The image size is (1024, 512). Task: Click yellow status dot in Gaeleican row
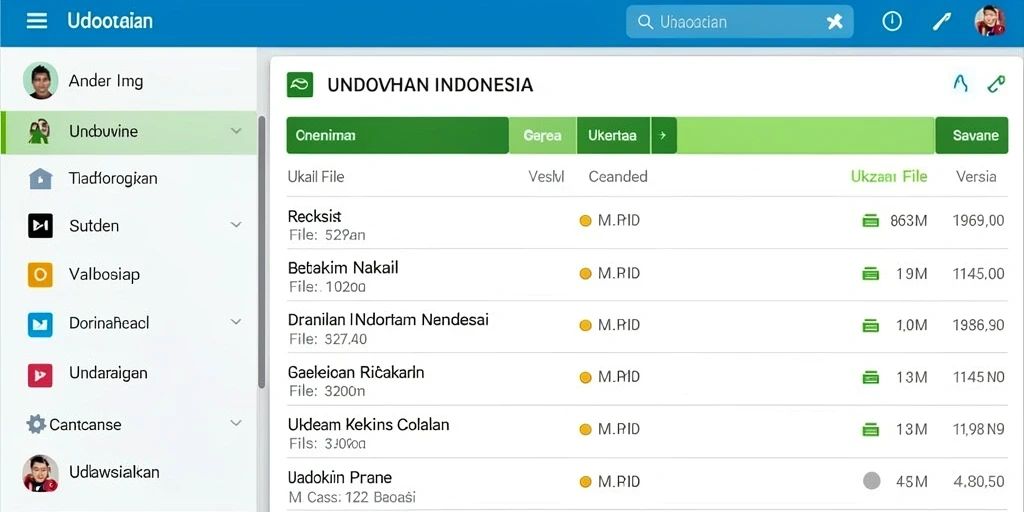click(585, 377)
